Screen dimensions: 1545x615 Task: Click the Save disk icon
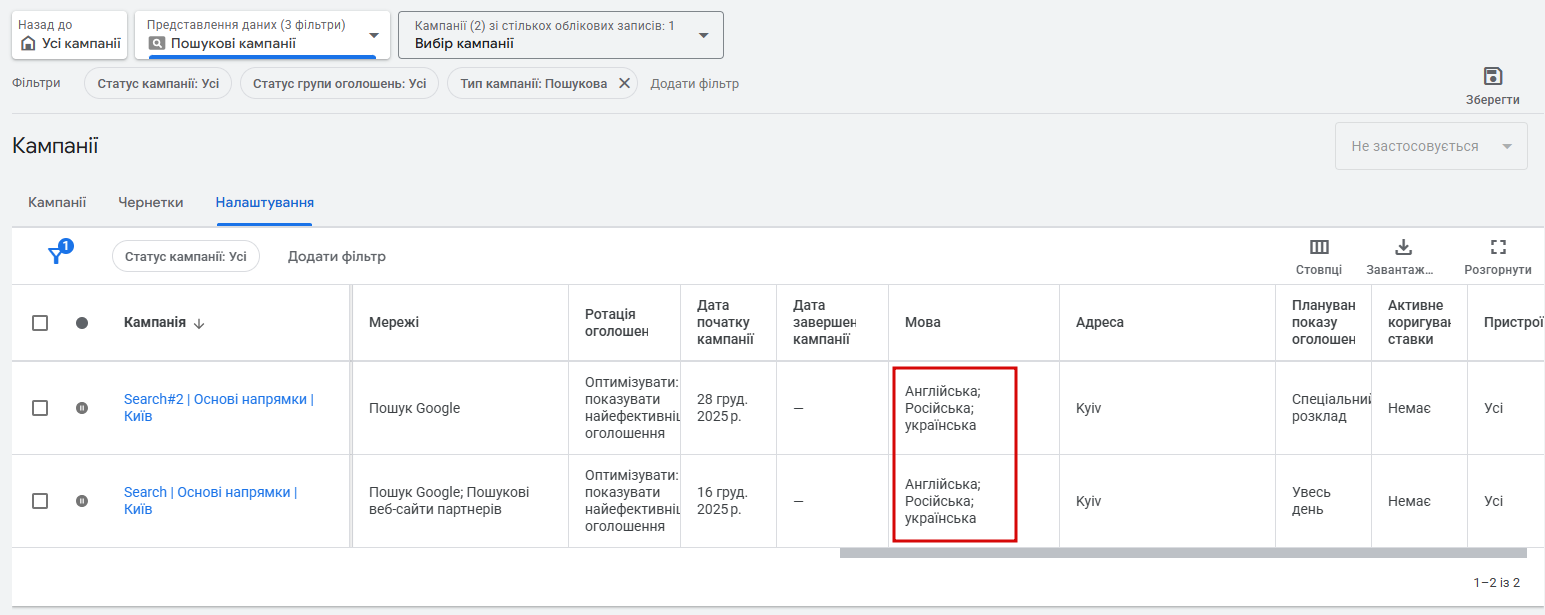tap(1492, 77)
